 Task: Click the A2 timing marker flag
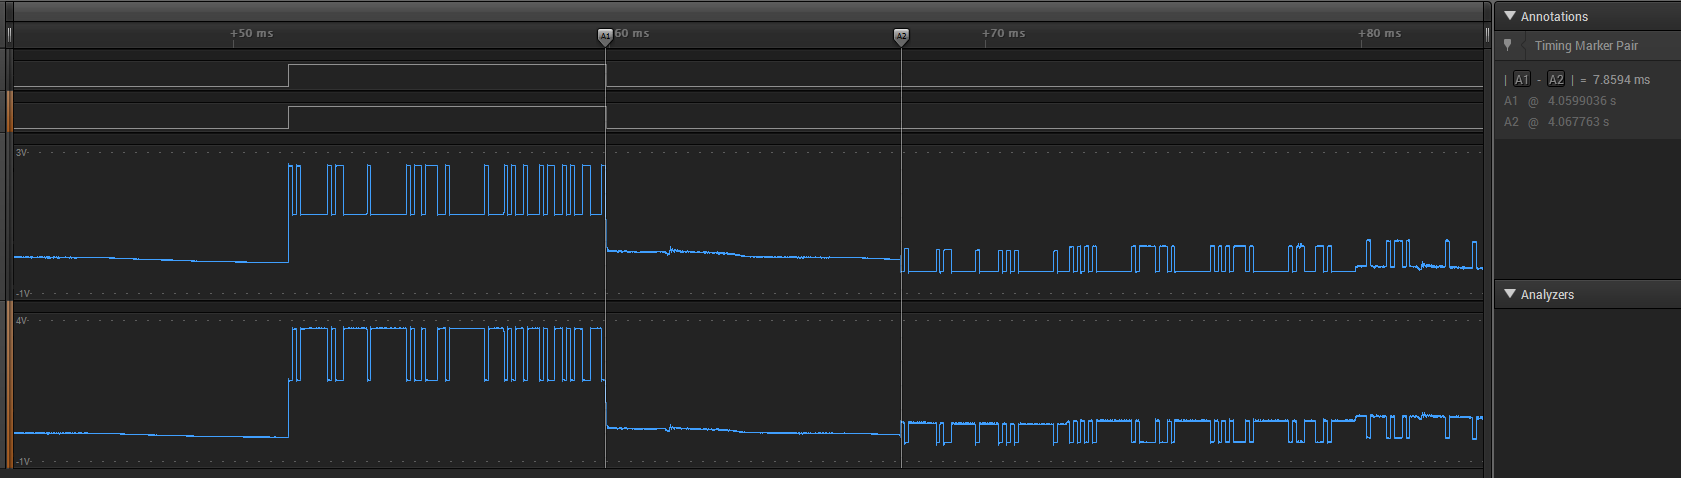[901, 36]
